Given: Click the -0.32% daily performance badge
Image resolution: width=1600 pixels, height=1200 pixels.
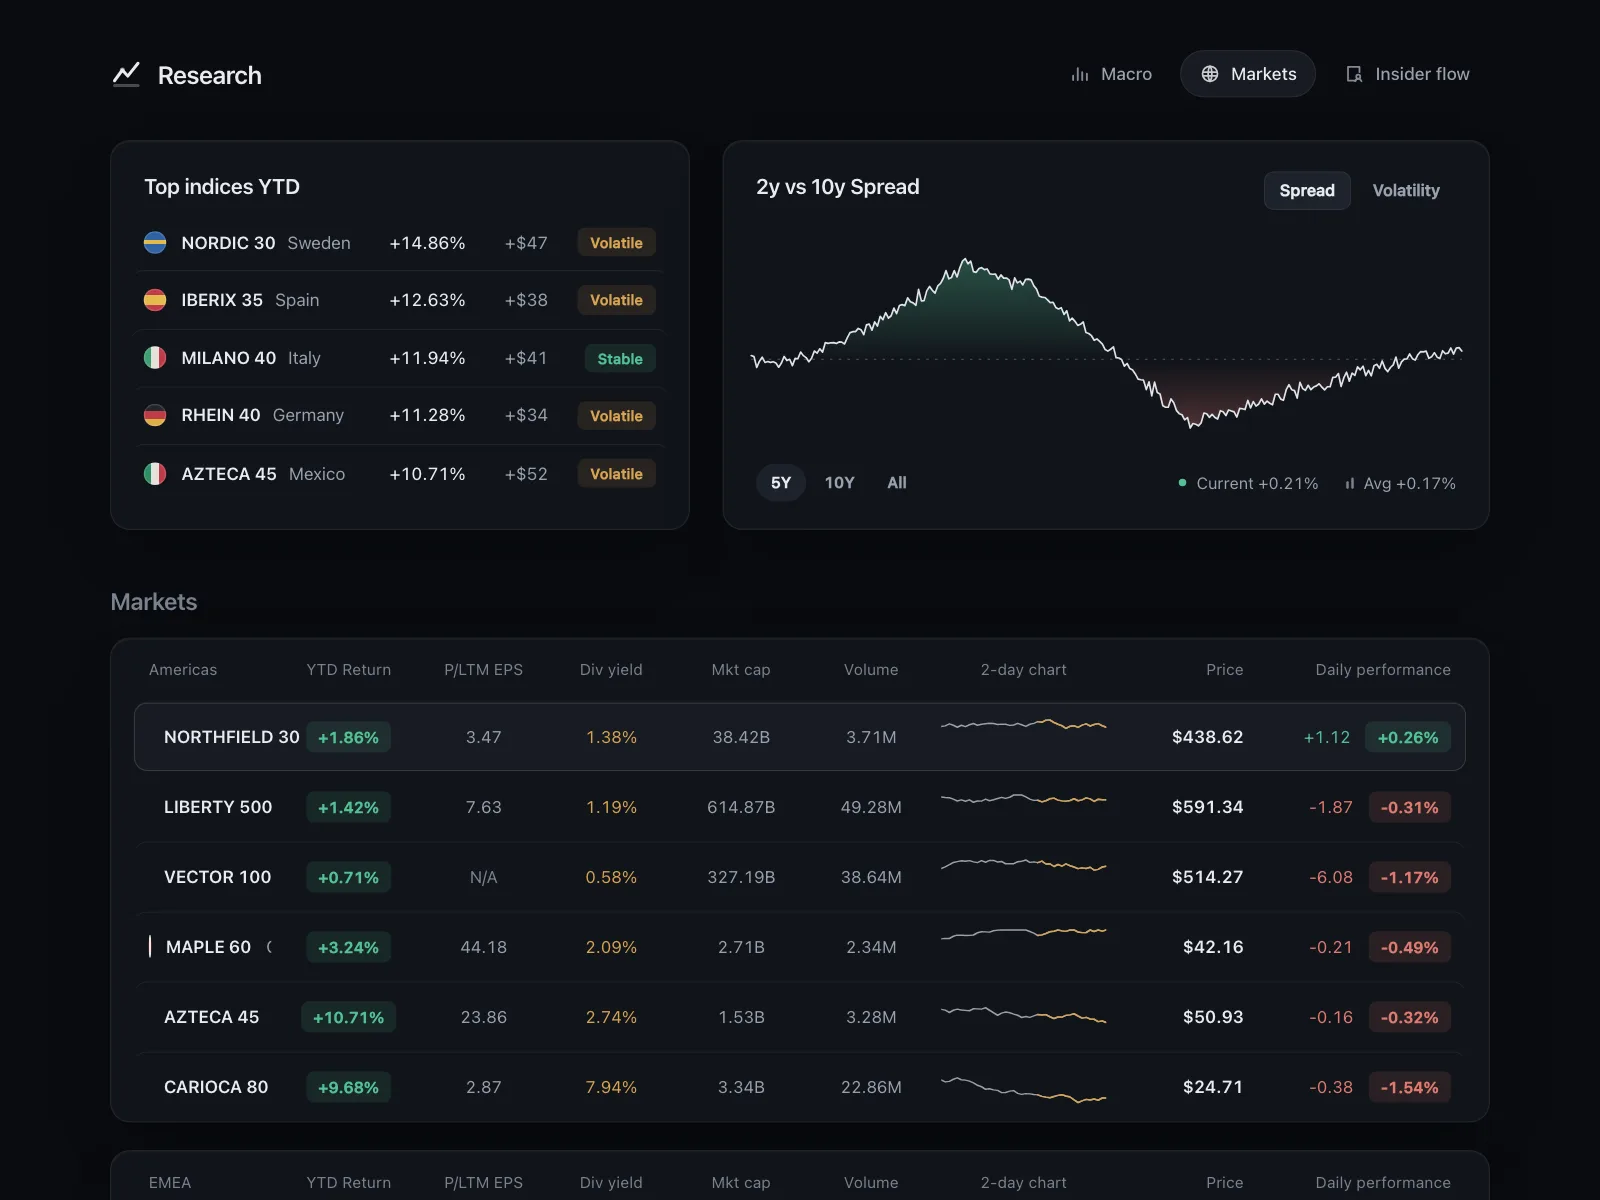Looking at the screenshot, I should pos(1409,1017).
